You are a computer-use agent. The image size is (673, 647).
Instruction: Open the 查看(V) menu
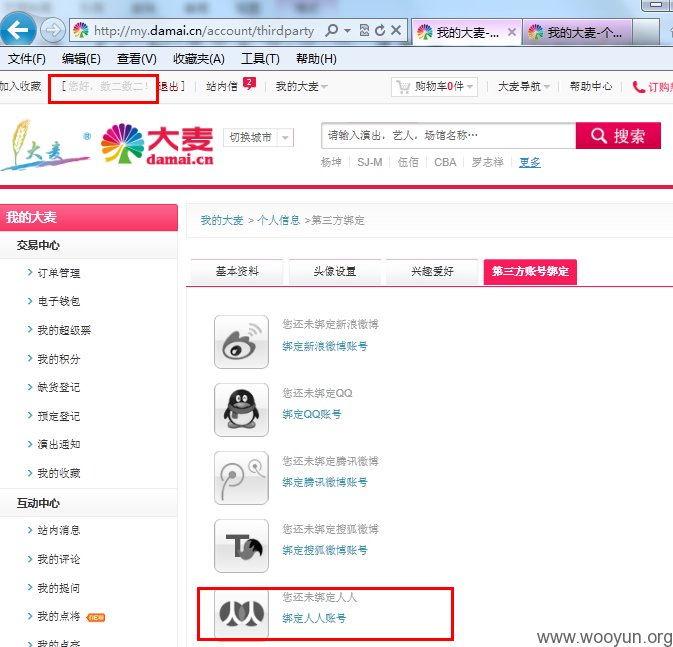(x=136, y=59)
